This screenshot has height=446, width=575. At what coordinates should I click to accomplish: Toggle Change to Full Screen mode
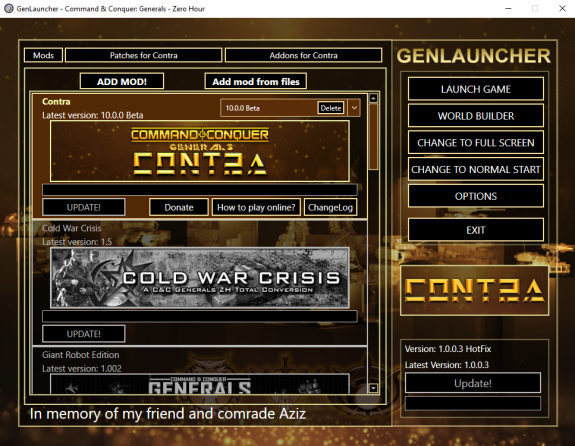476,142
